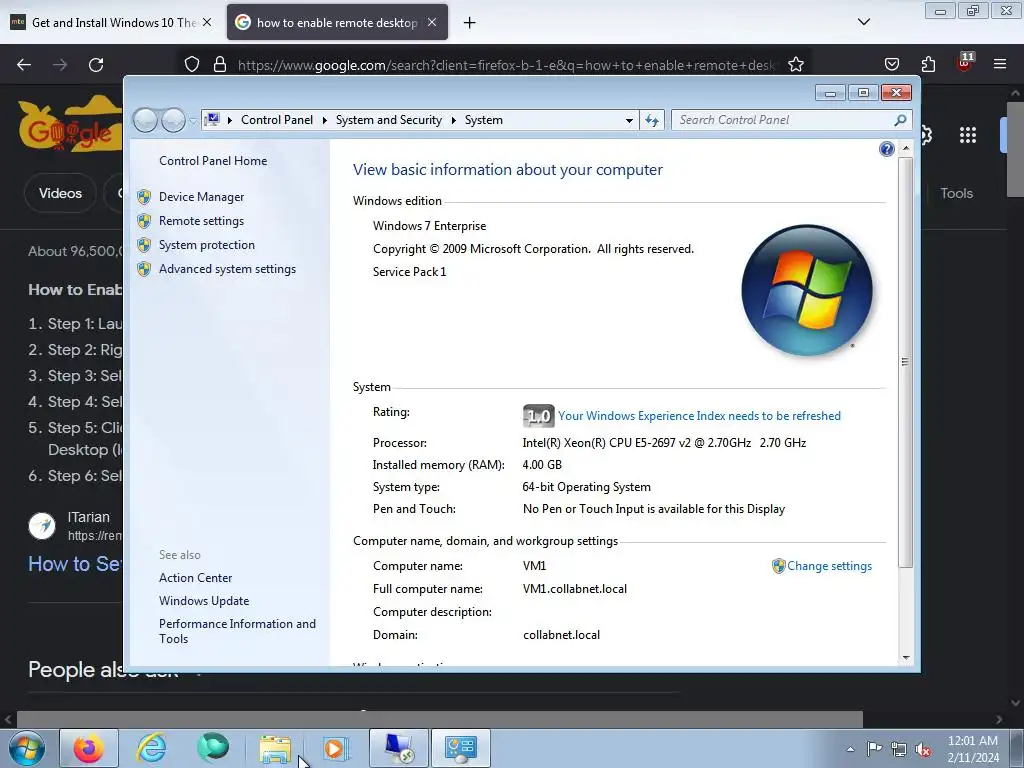The image size is (1024, 768).
Task: Open Windows Explorer folder taskbar icon
Action: 275,749
